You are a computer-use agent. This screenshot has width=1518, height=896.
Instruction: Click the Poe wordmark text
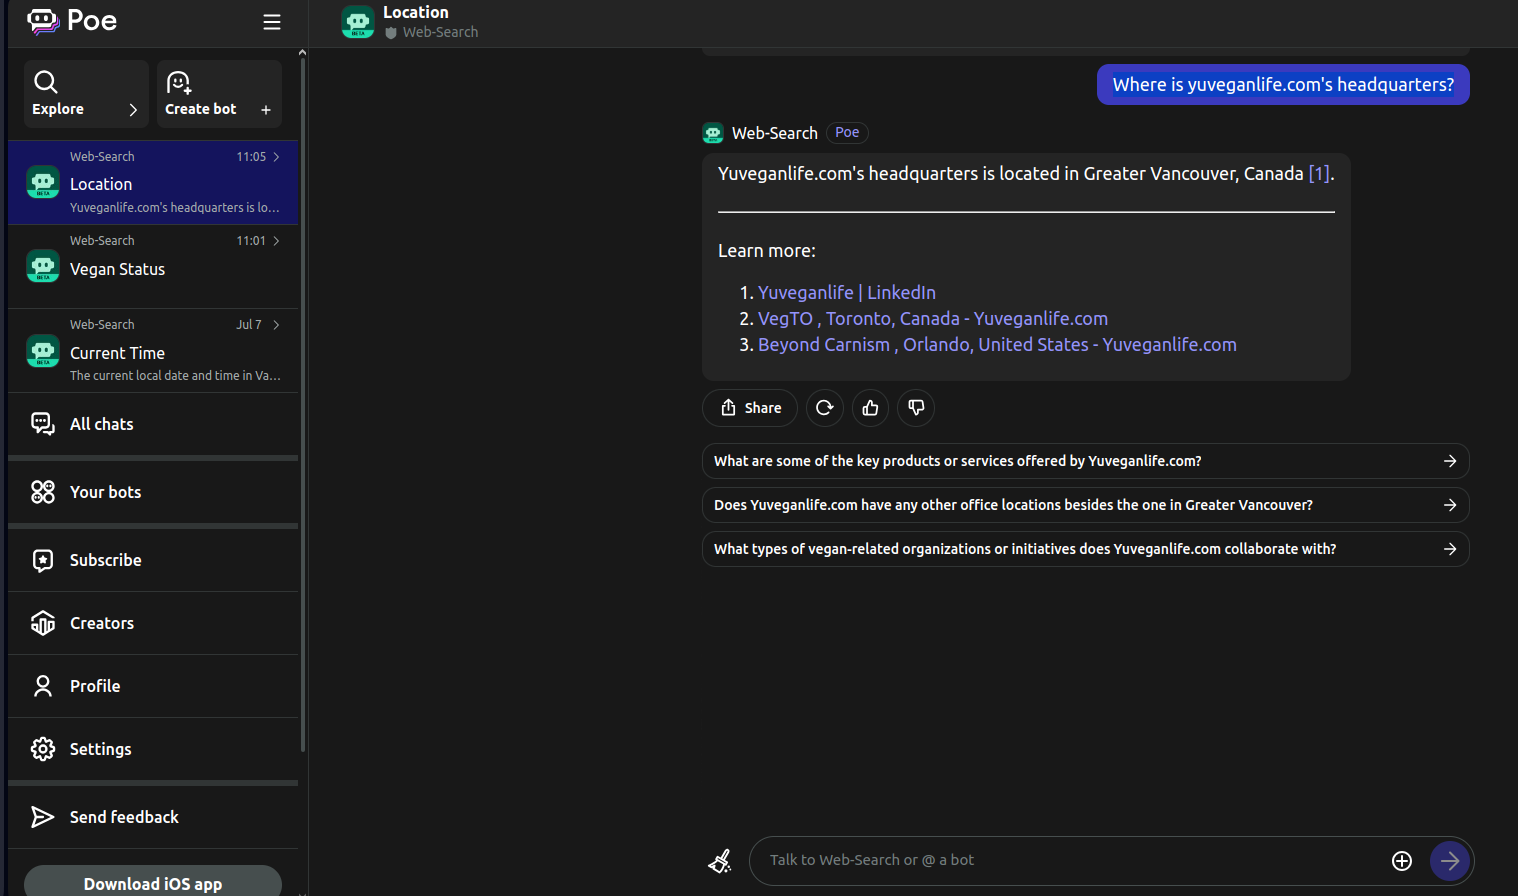[x=92, y=21]
